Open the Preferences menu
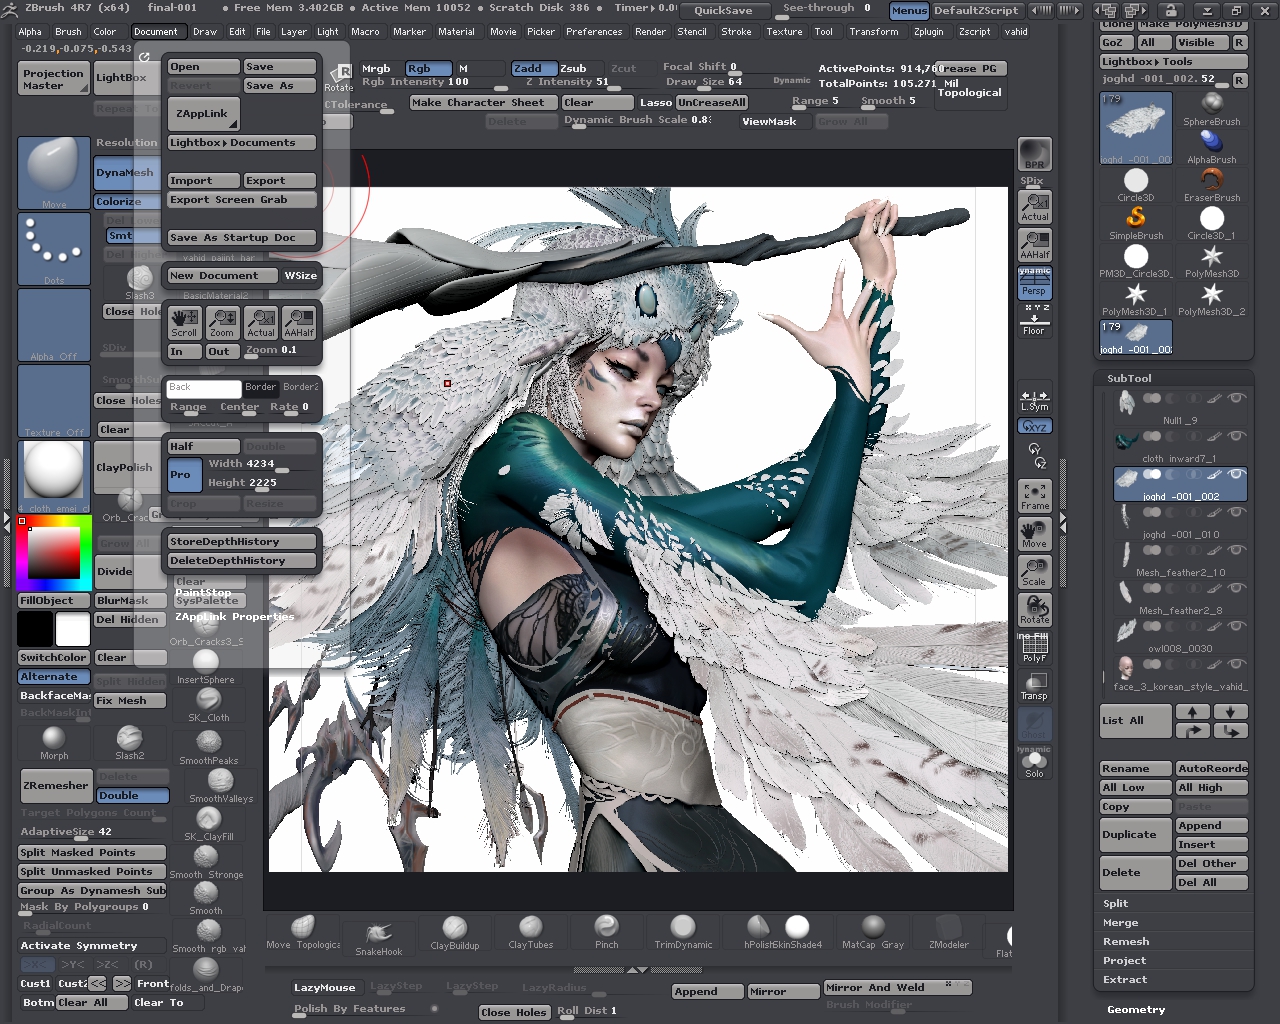Viewport: 1280px width, 1024px height. coord(594,31)
